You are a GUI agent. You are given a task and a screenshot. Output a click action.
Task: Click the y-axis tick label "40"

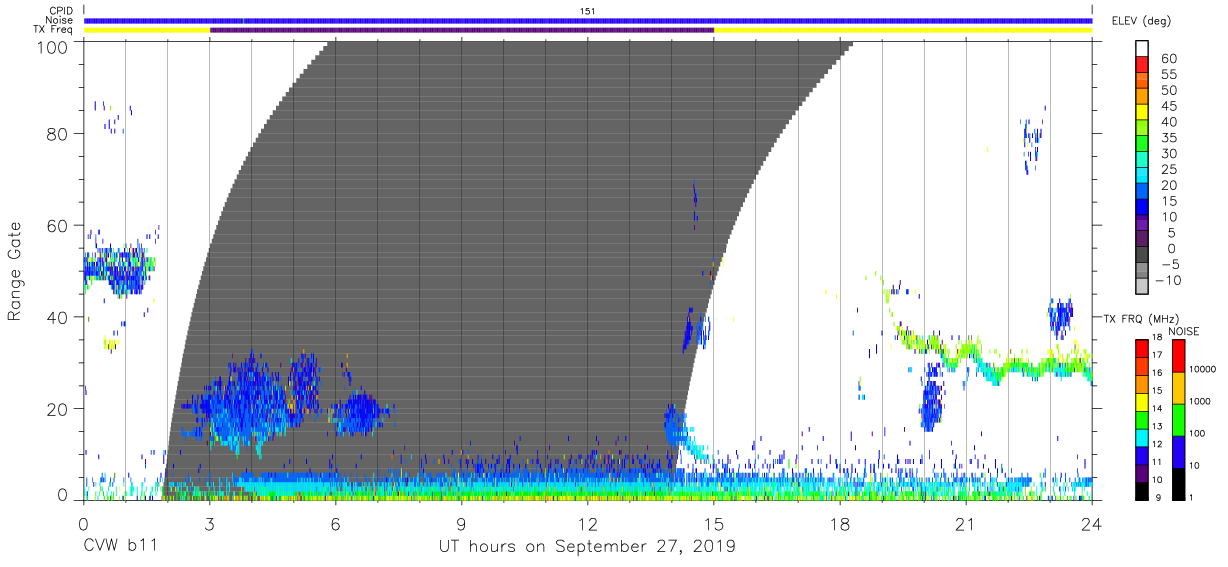(58, 318)
